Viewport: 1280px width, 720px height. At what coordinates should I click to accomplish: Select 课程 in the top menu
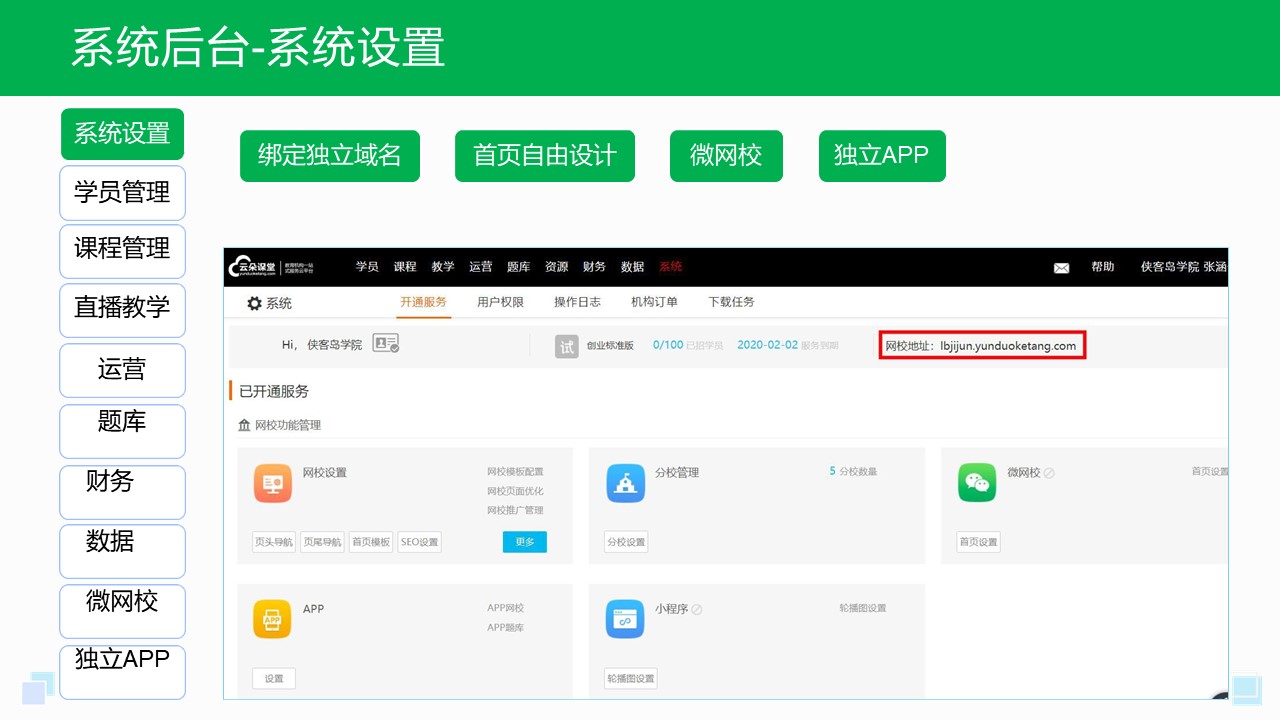pyautogui.click(x=405, y=267)
